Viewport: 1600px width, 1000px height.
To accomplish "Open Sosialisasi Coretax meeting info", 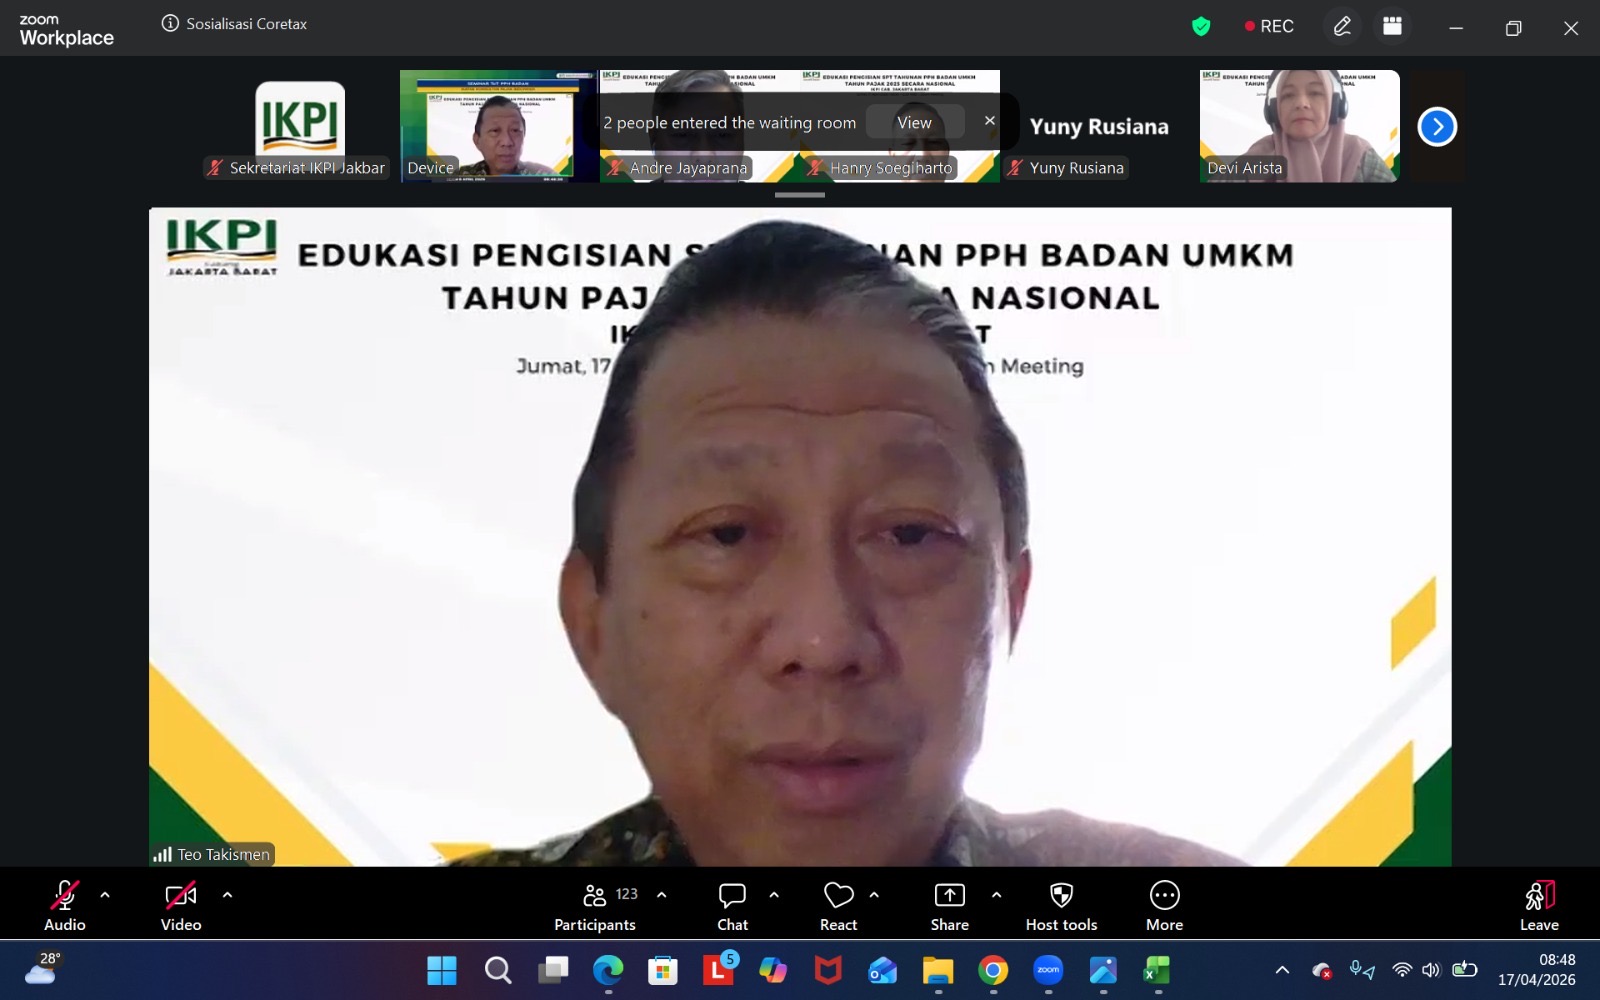I will (x=233, y=22).
